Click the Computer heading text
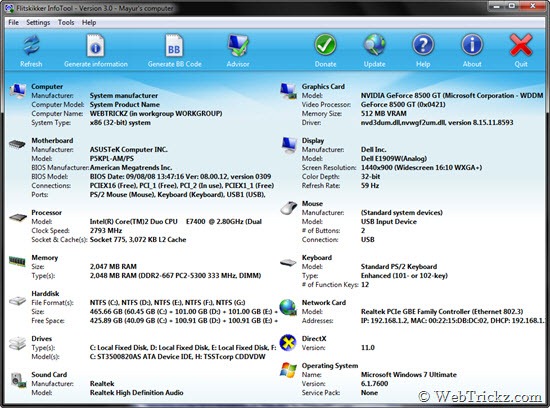The height and width of the screenshot is (408, 550). pos(47,86)
